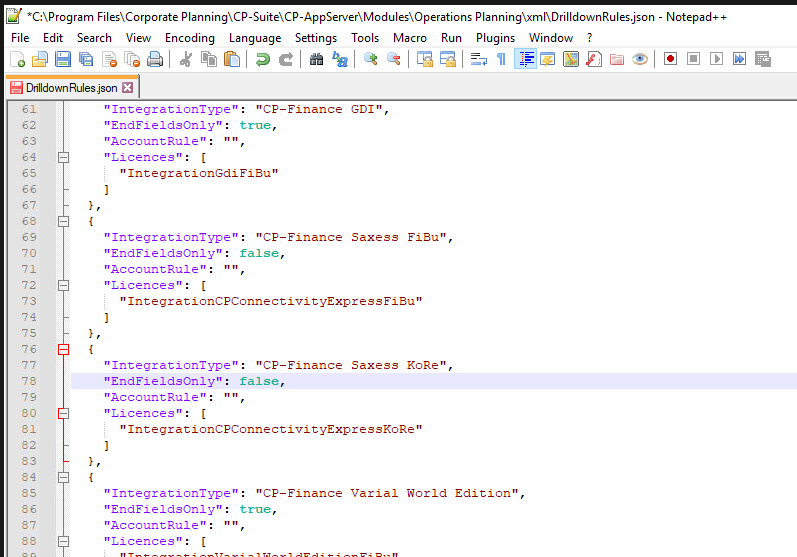Open Find using the binoculars icon

pos(317,60)
